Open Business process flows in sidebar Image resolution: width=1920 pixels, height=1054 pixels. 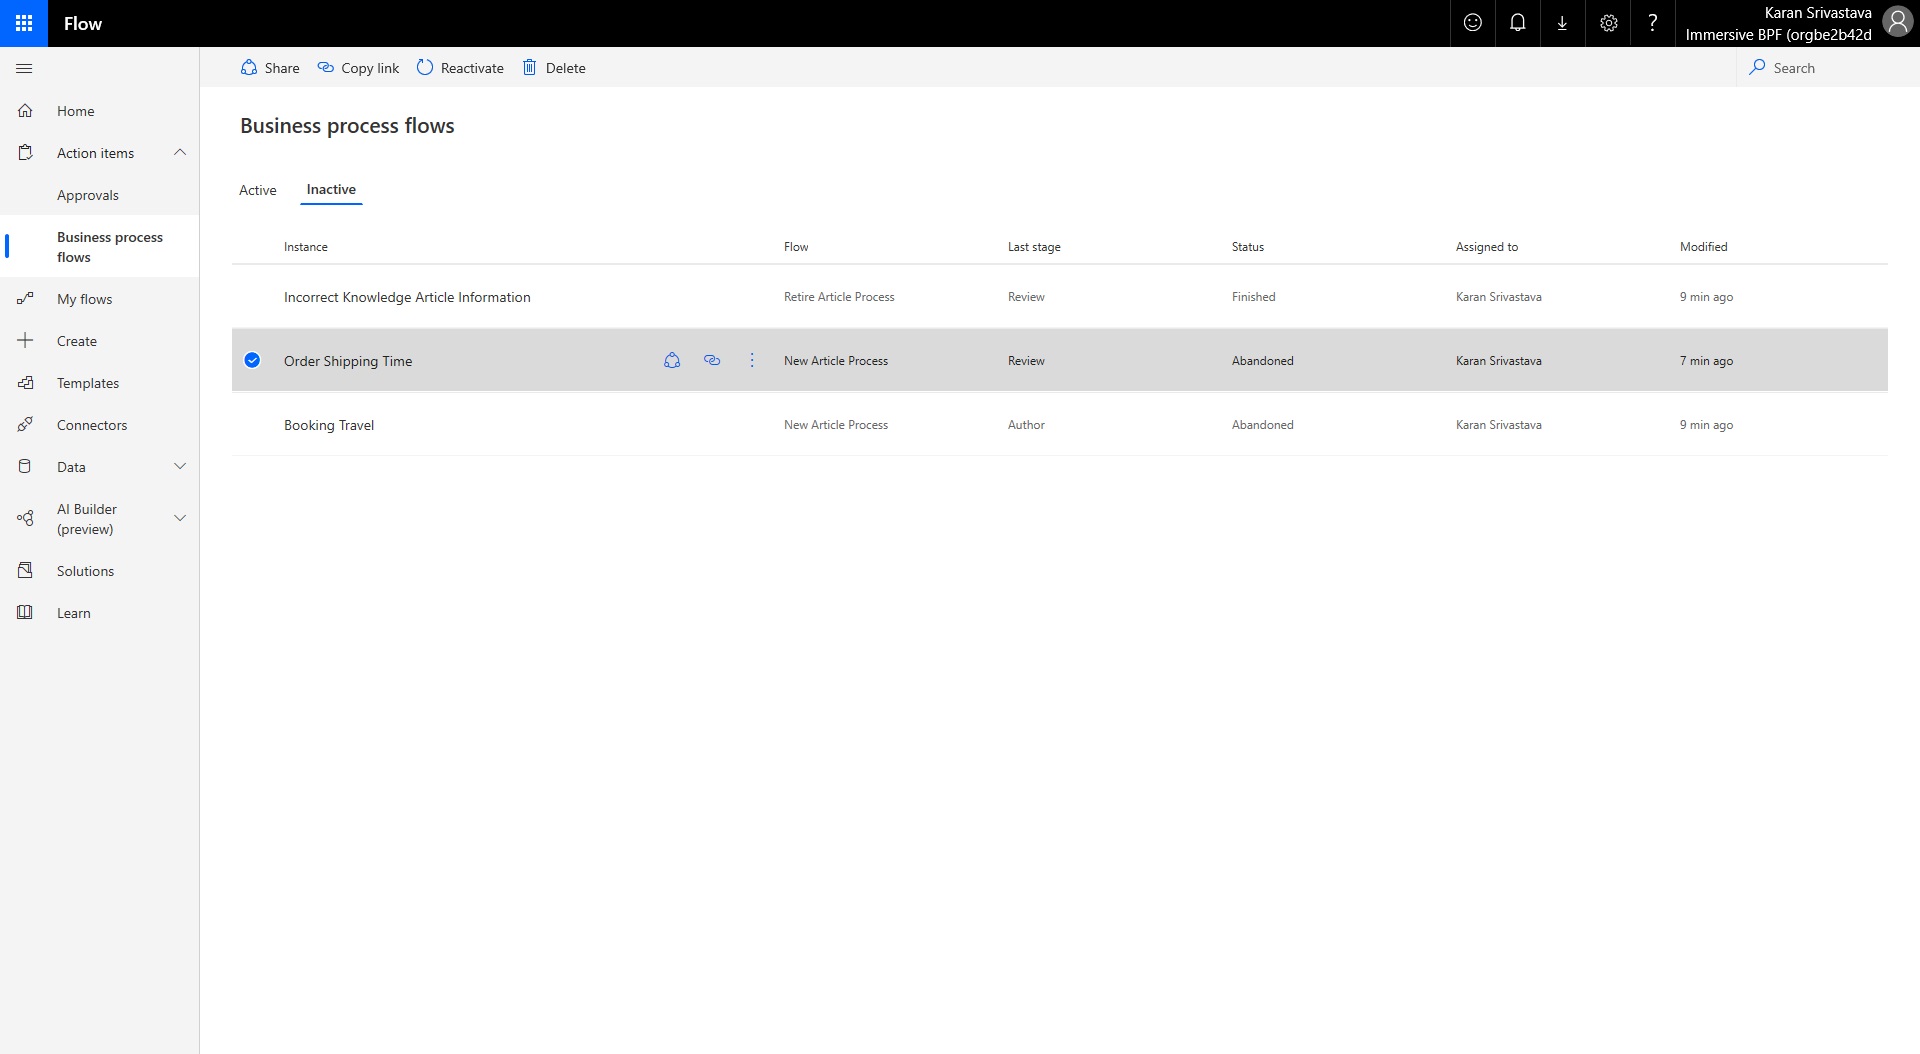point(100,247)
